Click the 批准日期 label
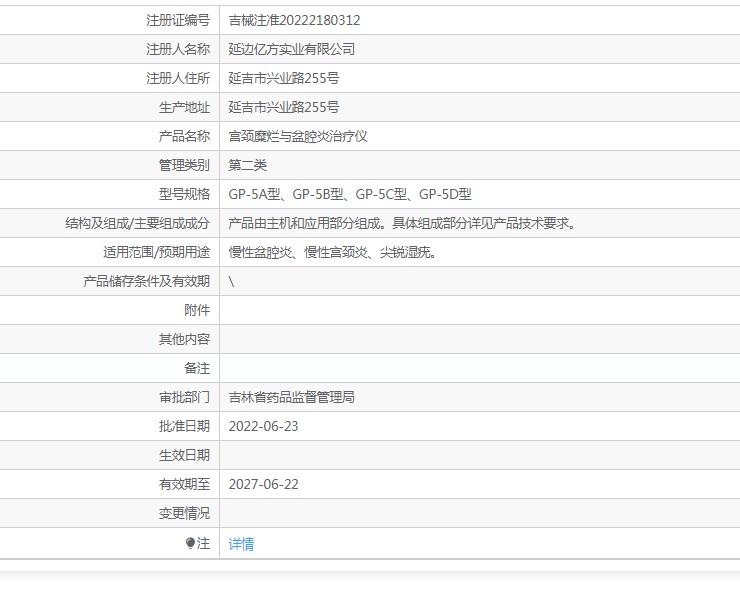The height and width of the screenshot is (592, 740). (185, 426)
